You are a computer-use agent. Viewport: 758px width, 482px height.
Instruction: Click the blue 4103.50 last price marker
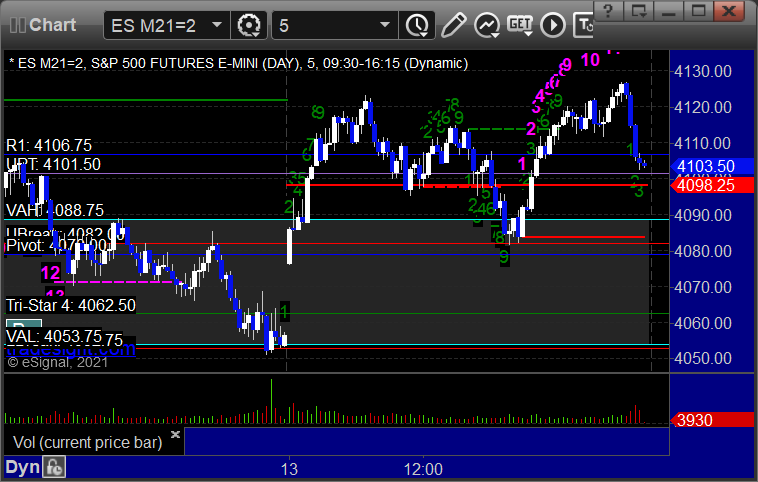(712, 166)
